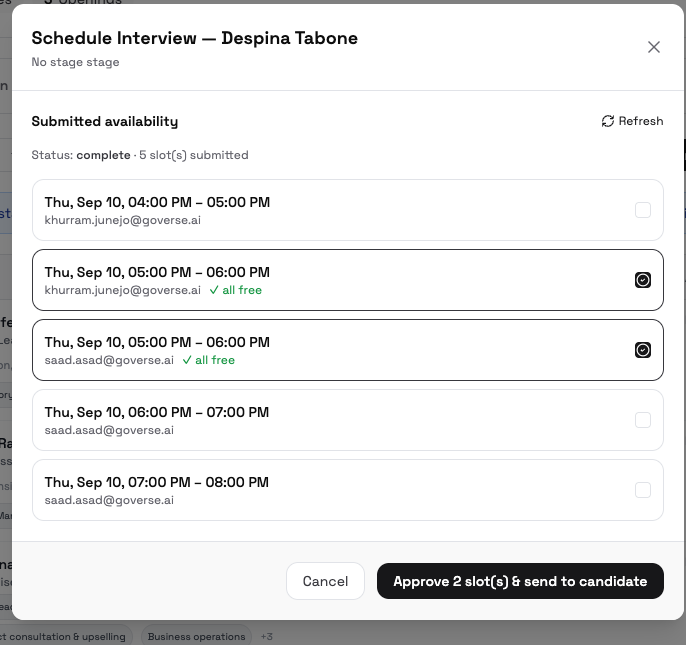Click khurram.junejo@goverse.ai under the 04:00 PM slot
Image resolution: width=686 pixels, height=645 pixels.
pos(122,220)
